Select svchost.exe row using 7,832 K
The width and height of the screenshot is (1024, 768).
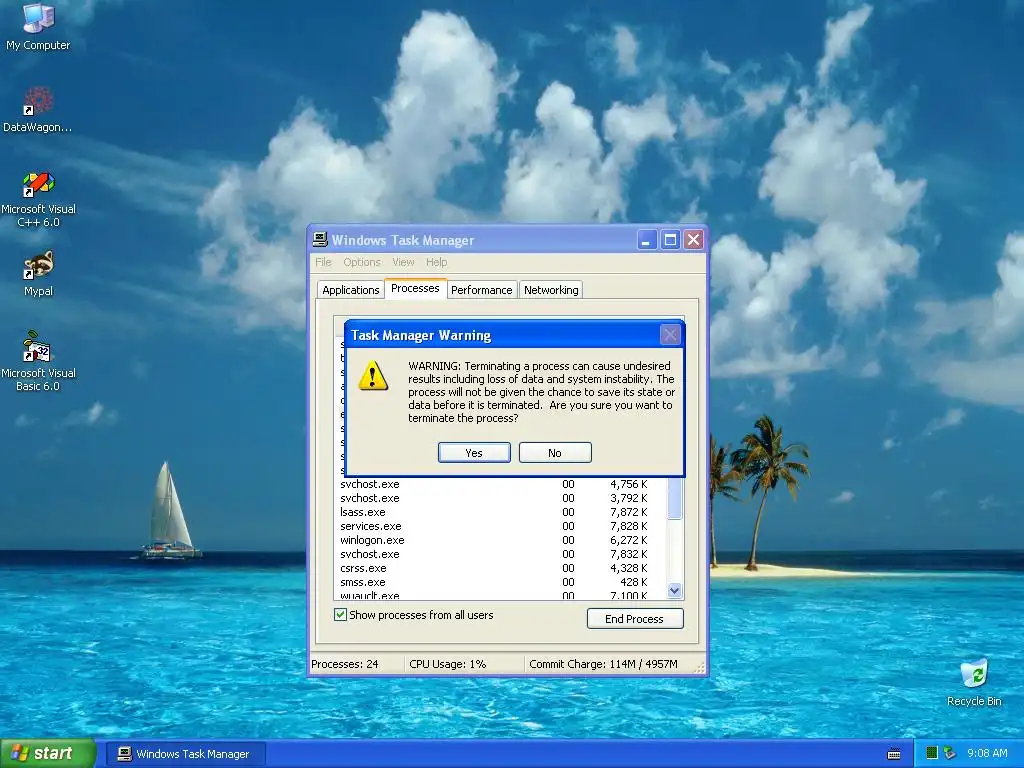(x=502, y=554)
